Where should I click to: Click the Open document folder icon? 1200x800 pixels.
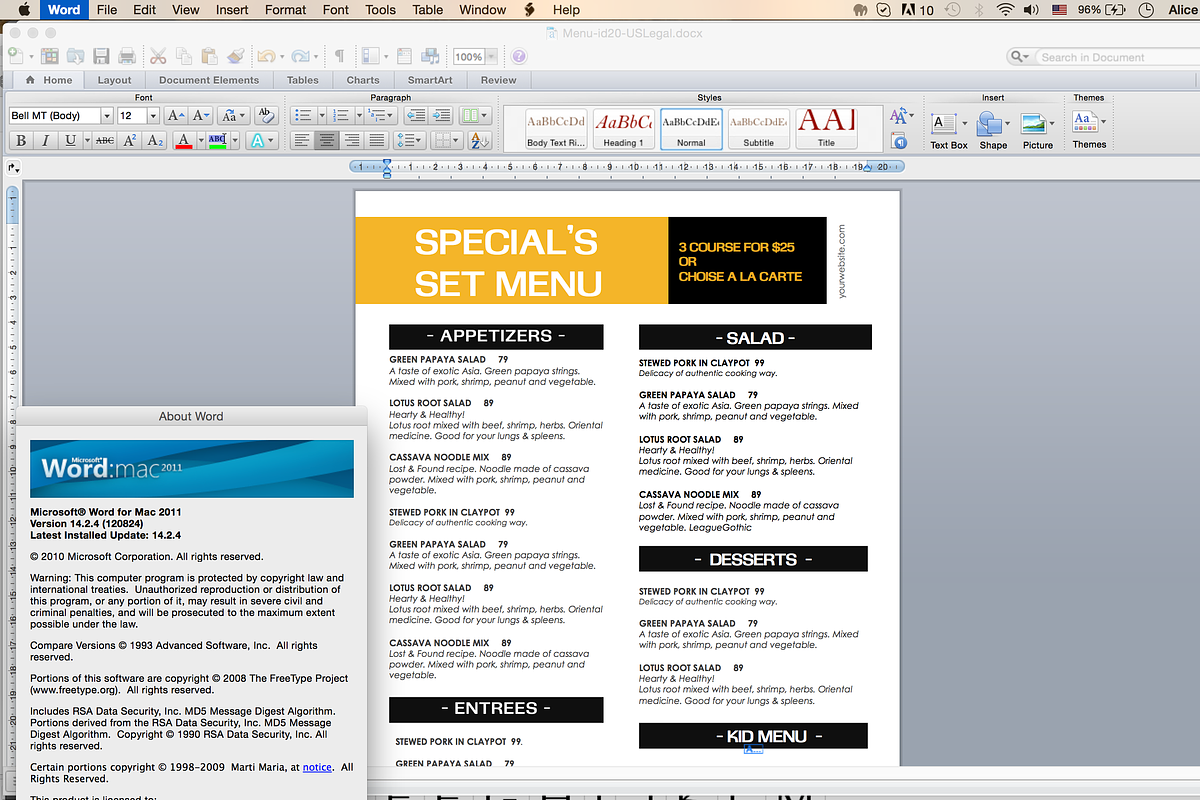[75, 57]
